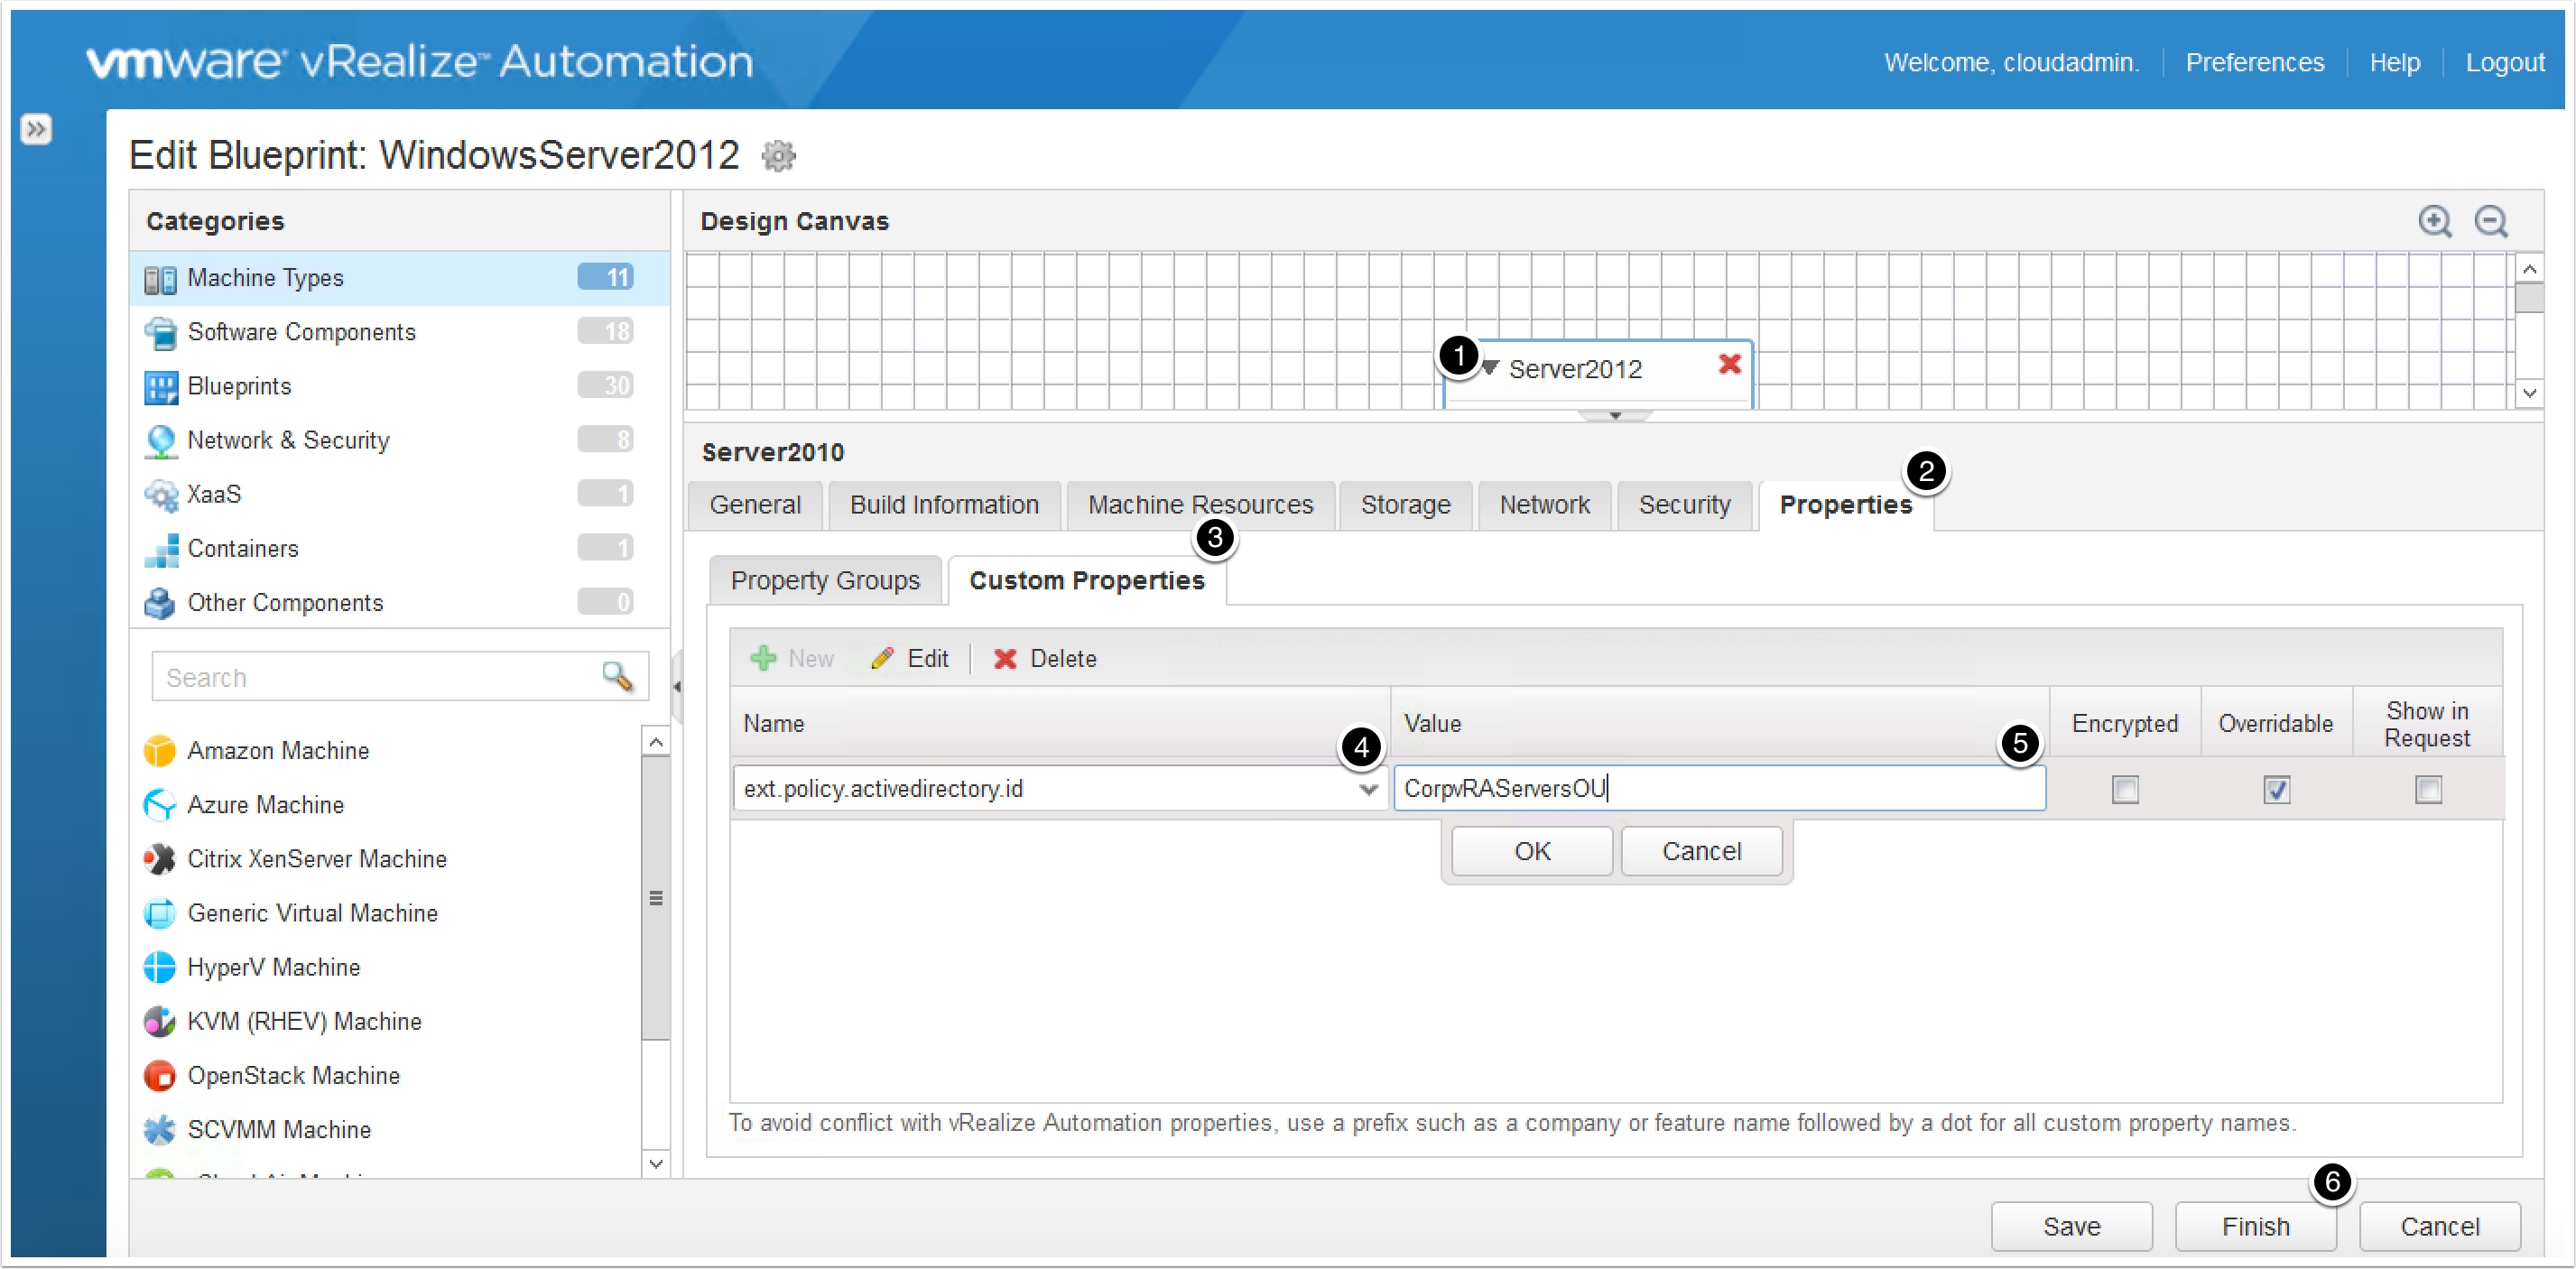The height and width of the screenshot is (1269, 2576).
Task: Switch to Property Groups subtab
Action: point(825,581)
